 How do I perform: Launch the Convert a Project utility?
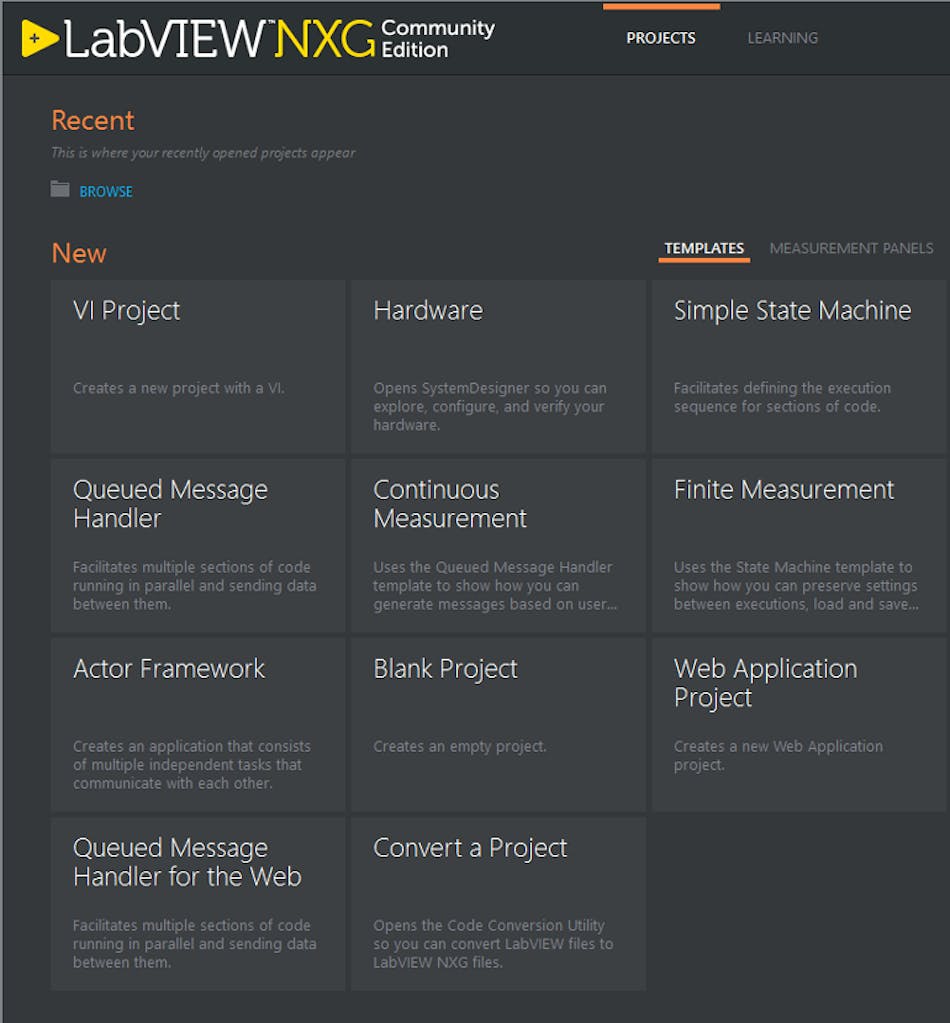498,903
